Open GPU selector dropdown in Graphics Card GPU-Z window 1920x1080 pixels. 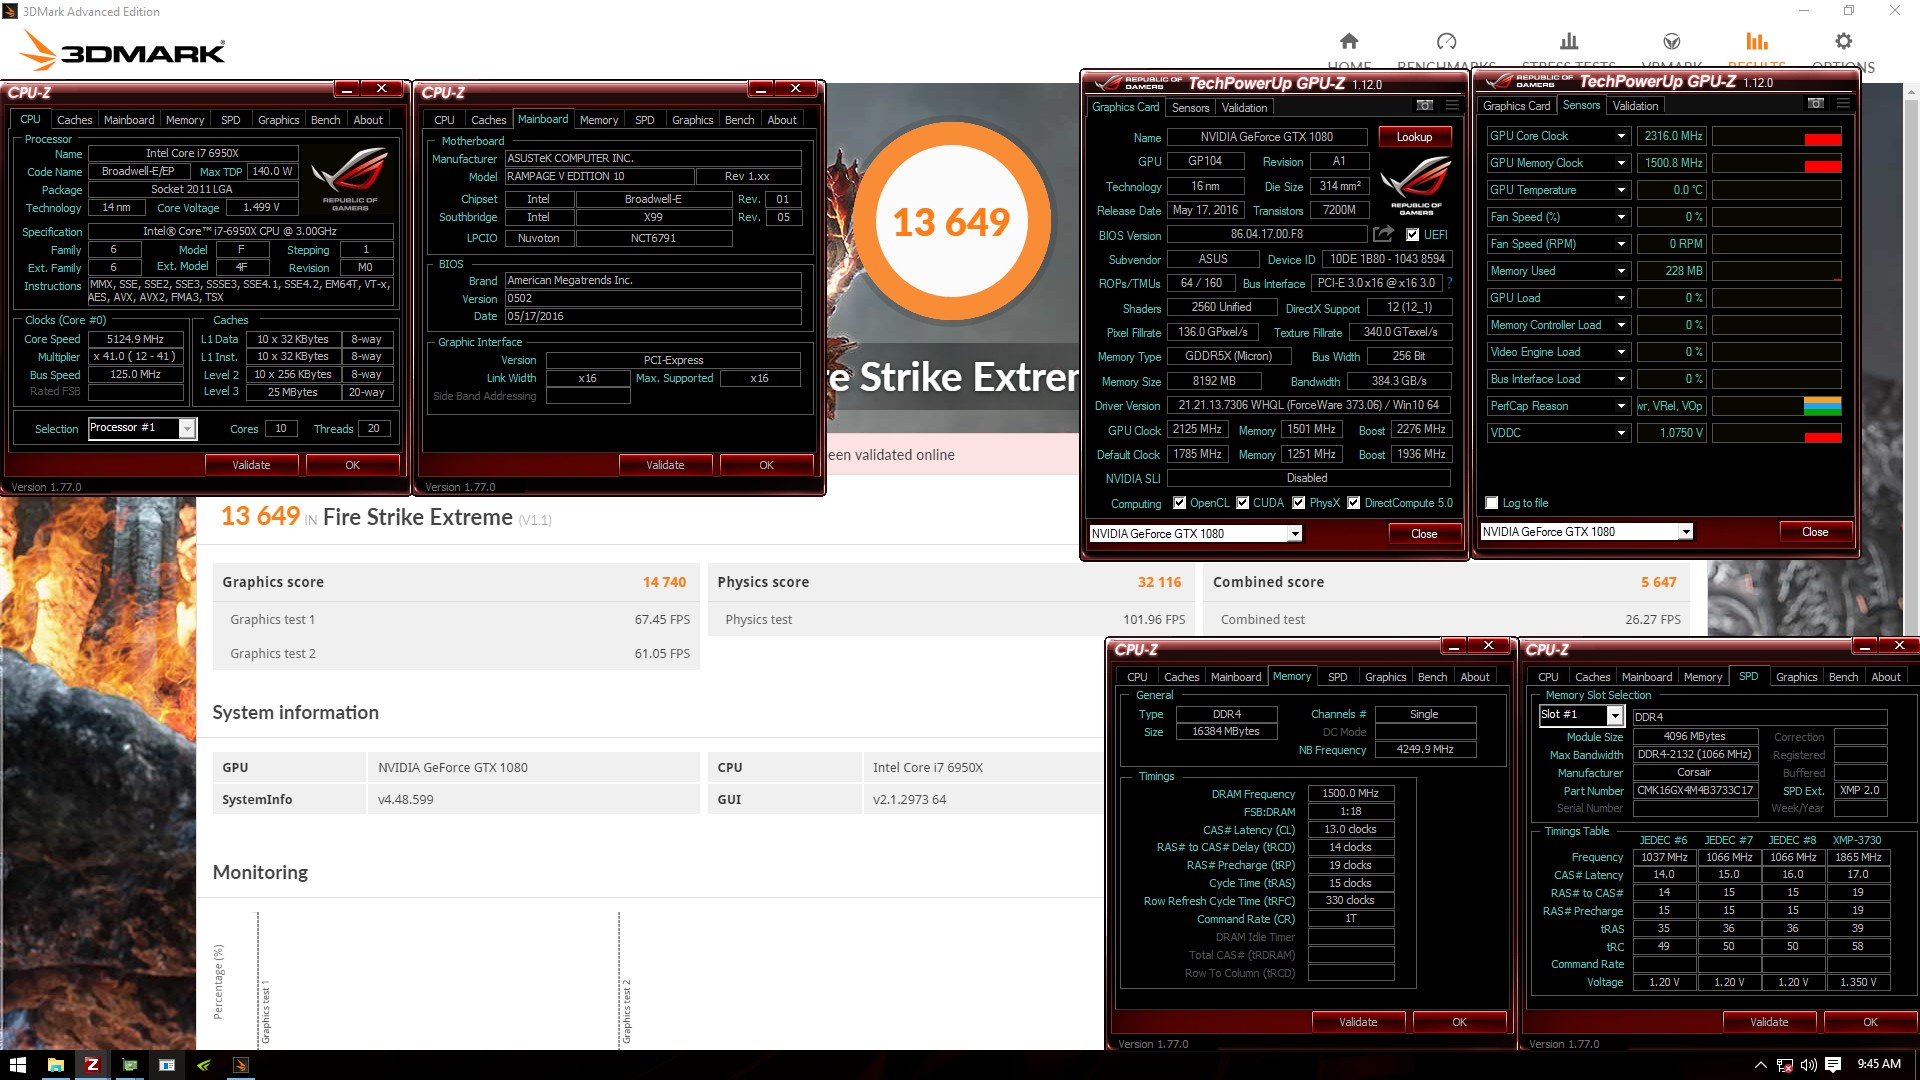click(1295, 534)
